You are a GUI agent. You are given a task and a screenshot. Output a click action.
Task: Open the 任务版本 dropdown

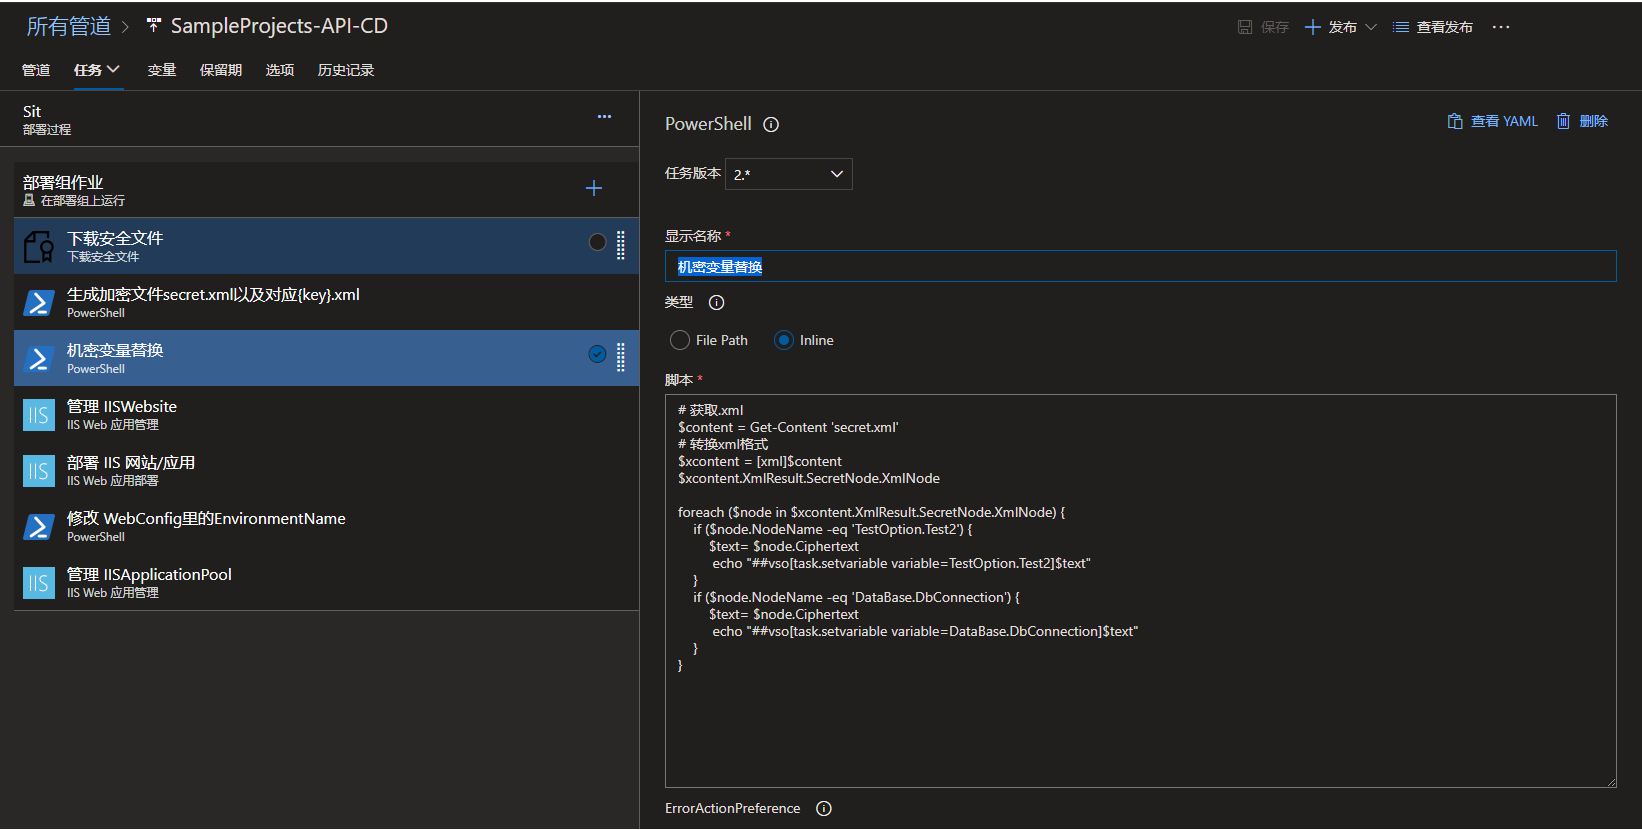pyautogui.click(x=788, y=174)
